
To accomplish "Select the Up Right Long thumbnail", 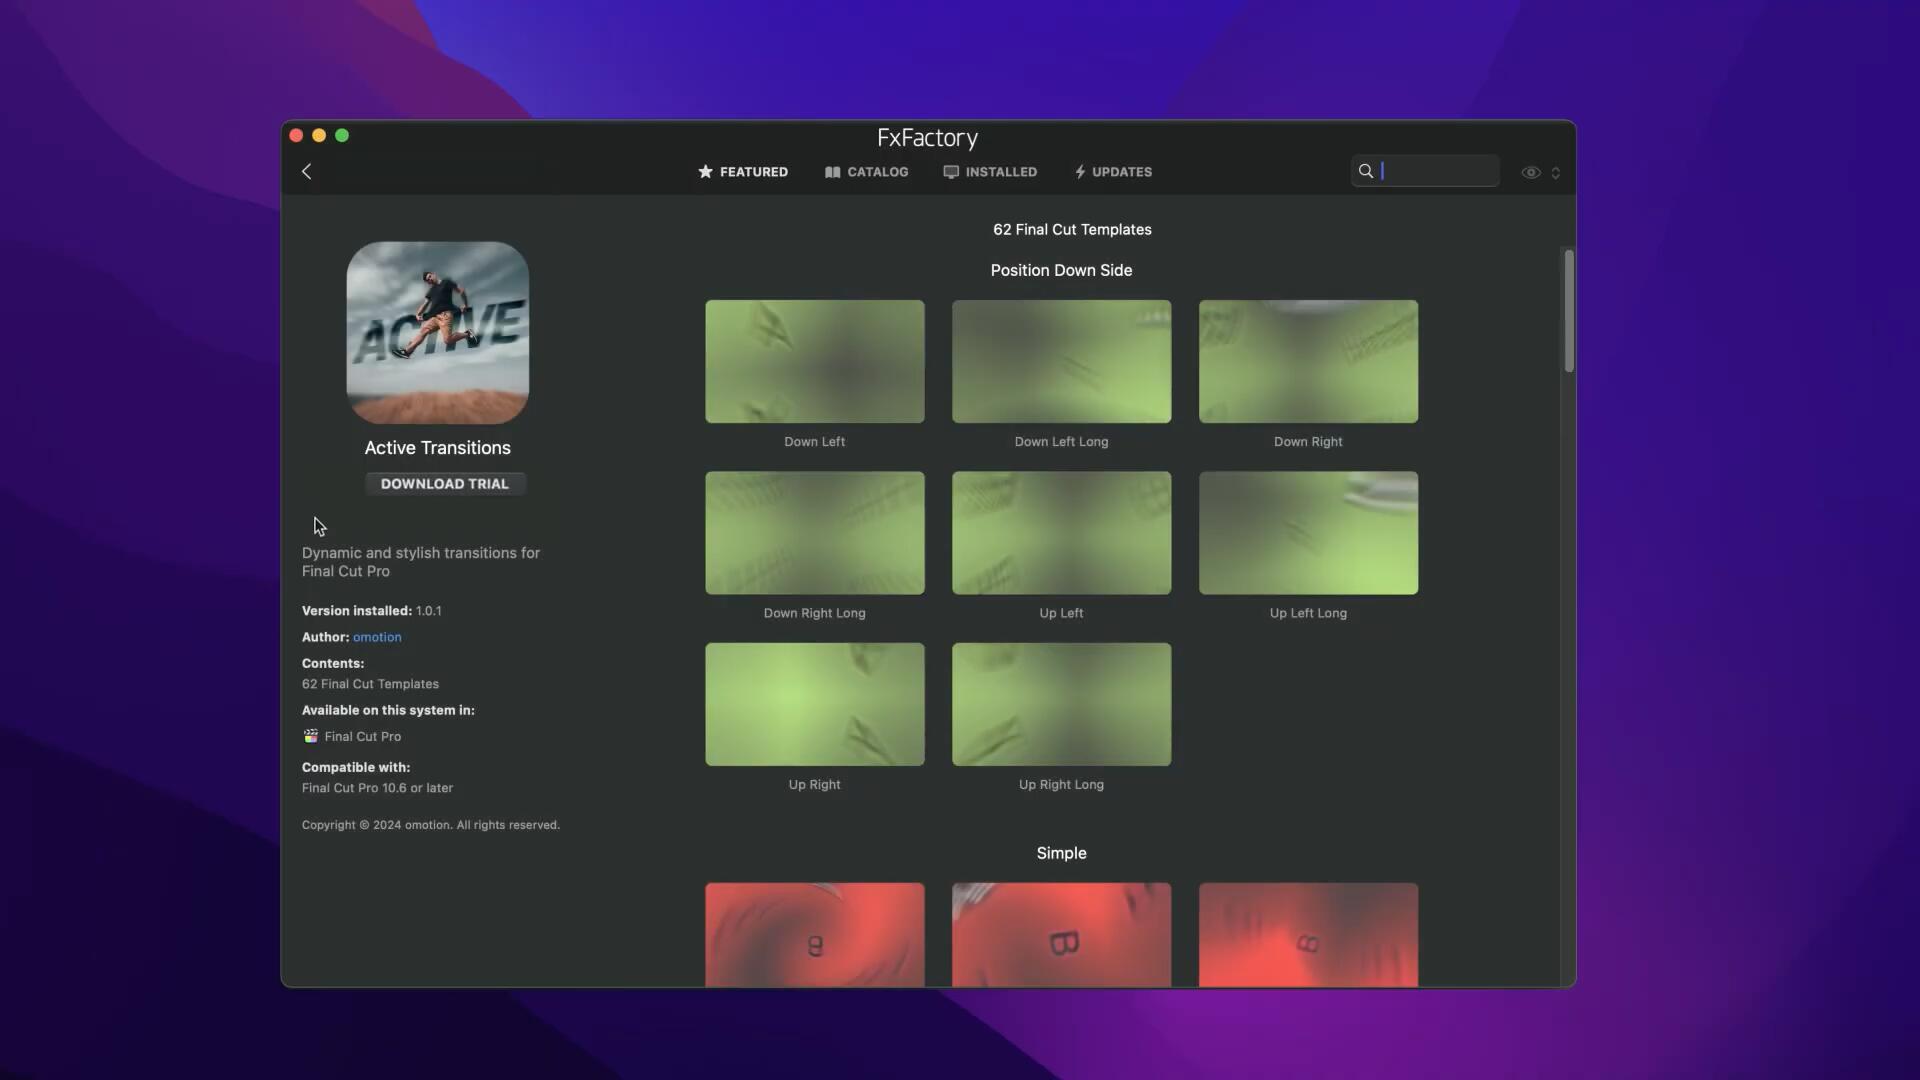I will pos(1061,704).
